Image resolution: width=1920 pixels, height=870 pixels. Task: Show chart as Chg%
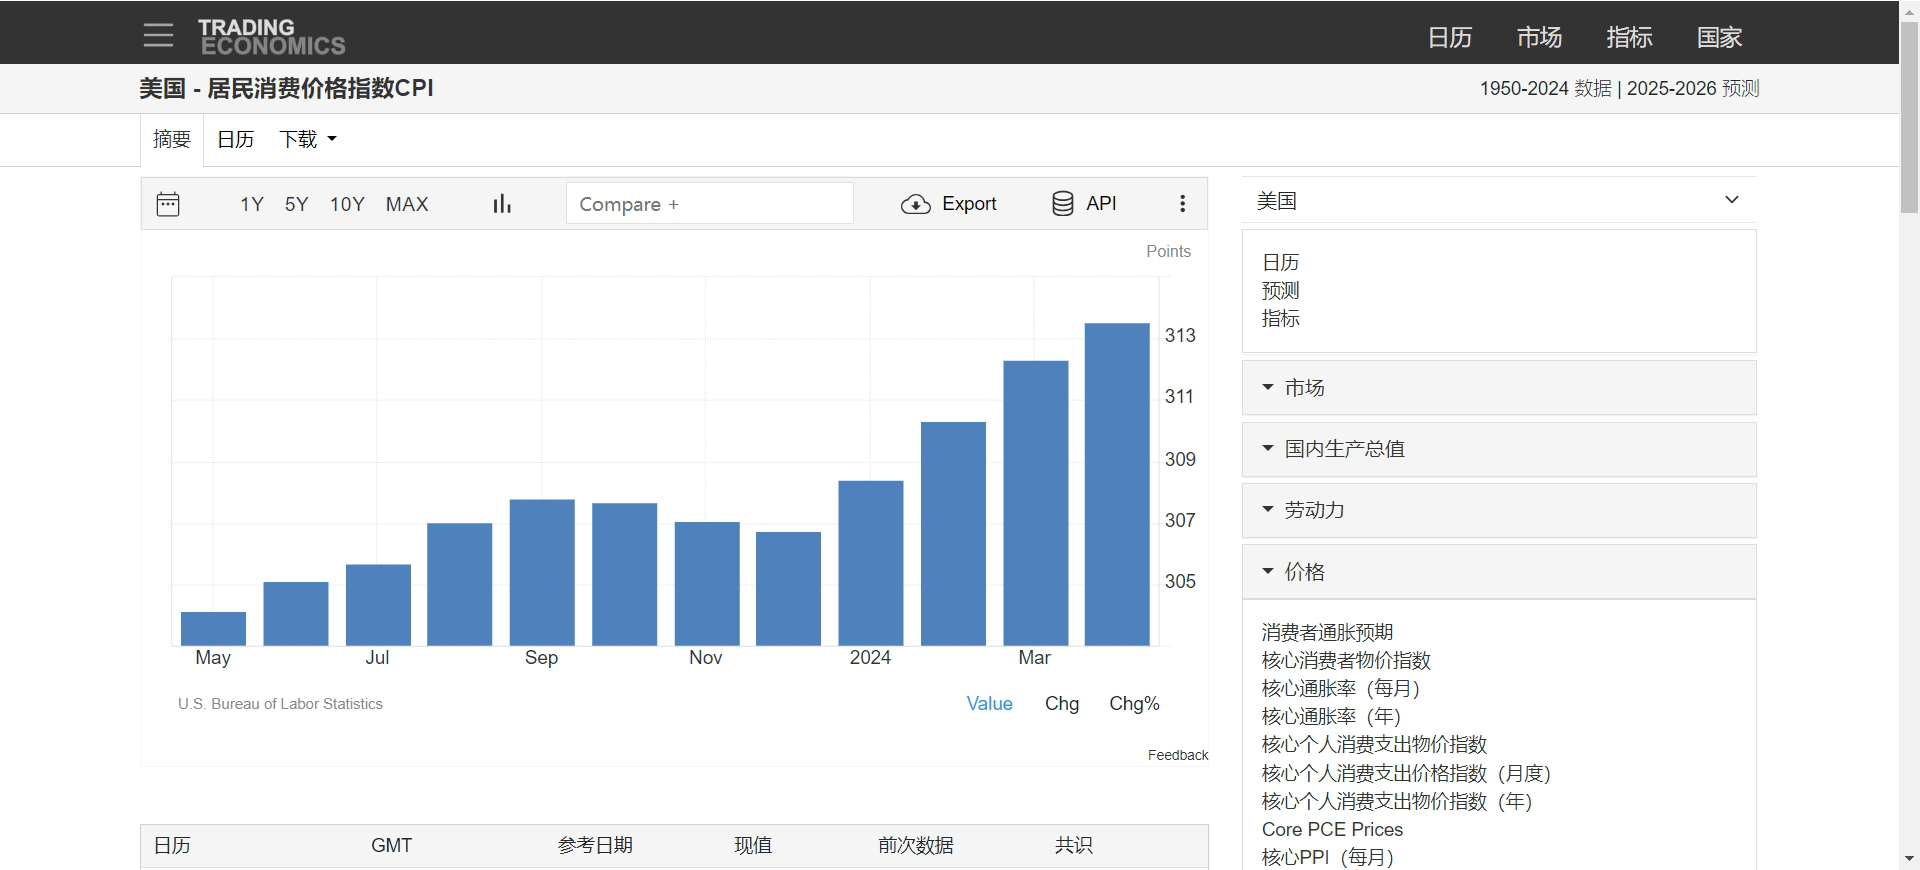pyautogui.click(x=1134, y=704)
